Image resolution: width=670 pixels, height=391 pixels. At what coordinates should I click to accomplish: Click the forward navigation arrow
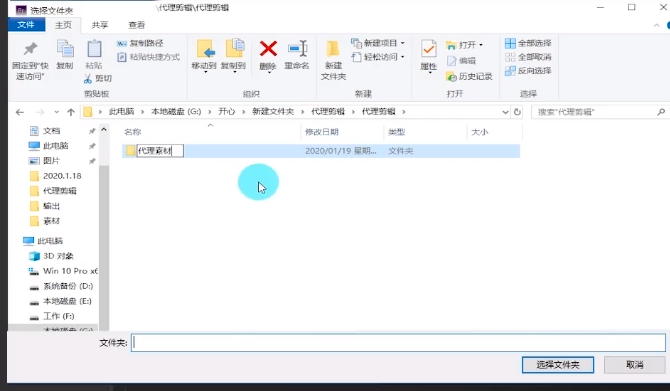[x=40, y=112]
